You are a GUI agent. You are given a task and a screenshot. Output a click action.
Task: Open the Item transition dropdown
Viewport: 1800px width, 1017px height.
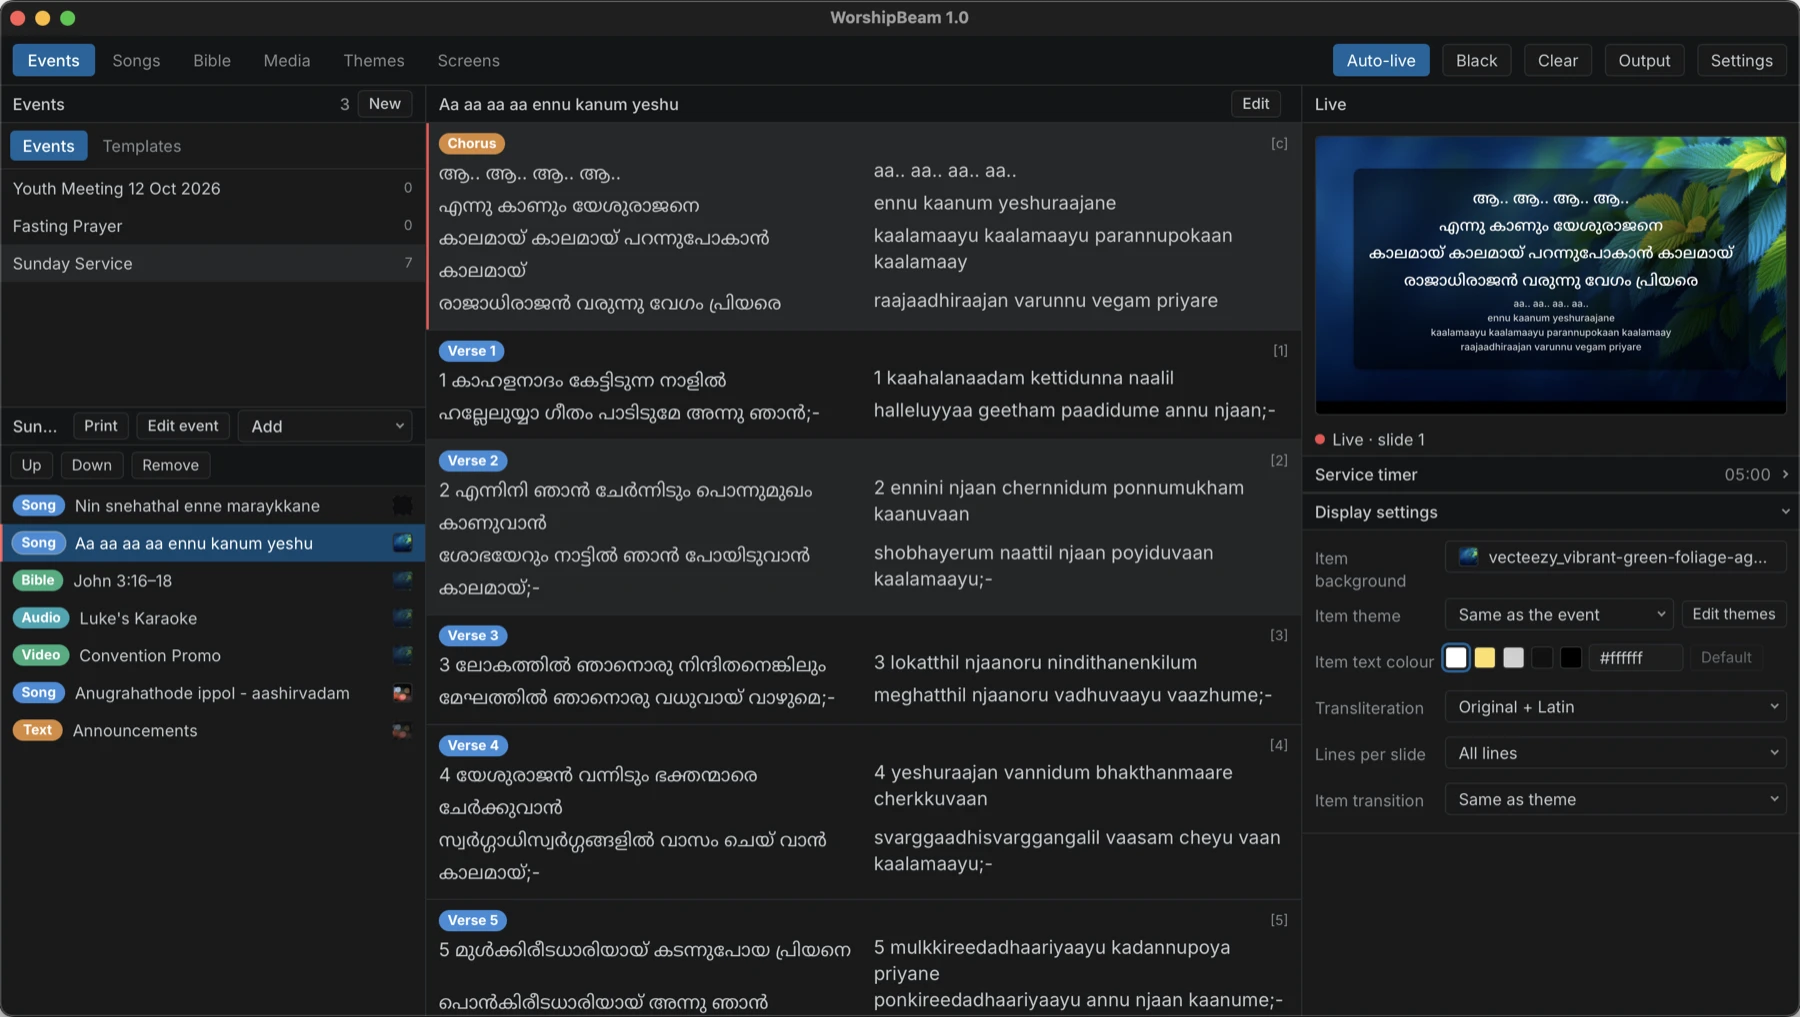[x=1616, y=799]
